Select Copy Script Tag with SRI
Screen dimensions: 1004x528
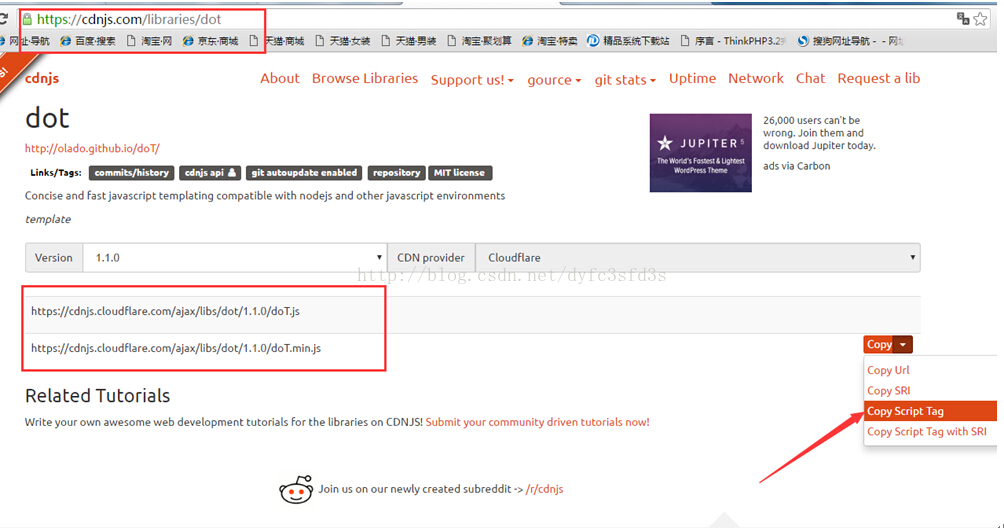coord(927,431)
